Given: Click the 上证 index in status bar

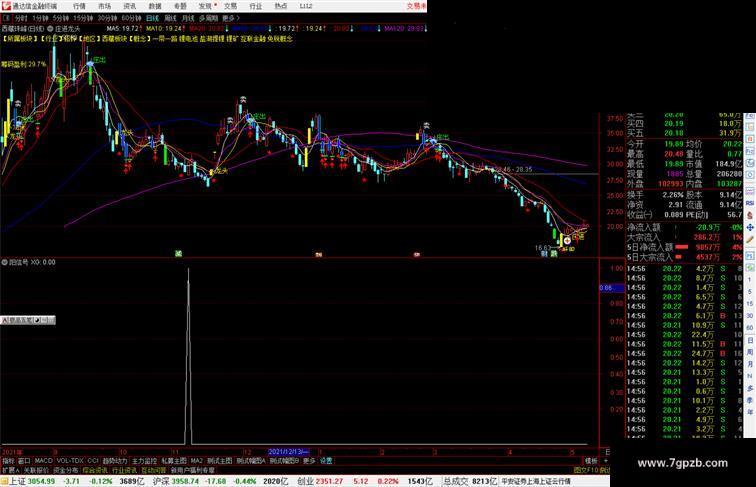Looking at the screenshot, I should (17, 481).
